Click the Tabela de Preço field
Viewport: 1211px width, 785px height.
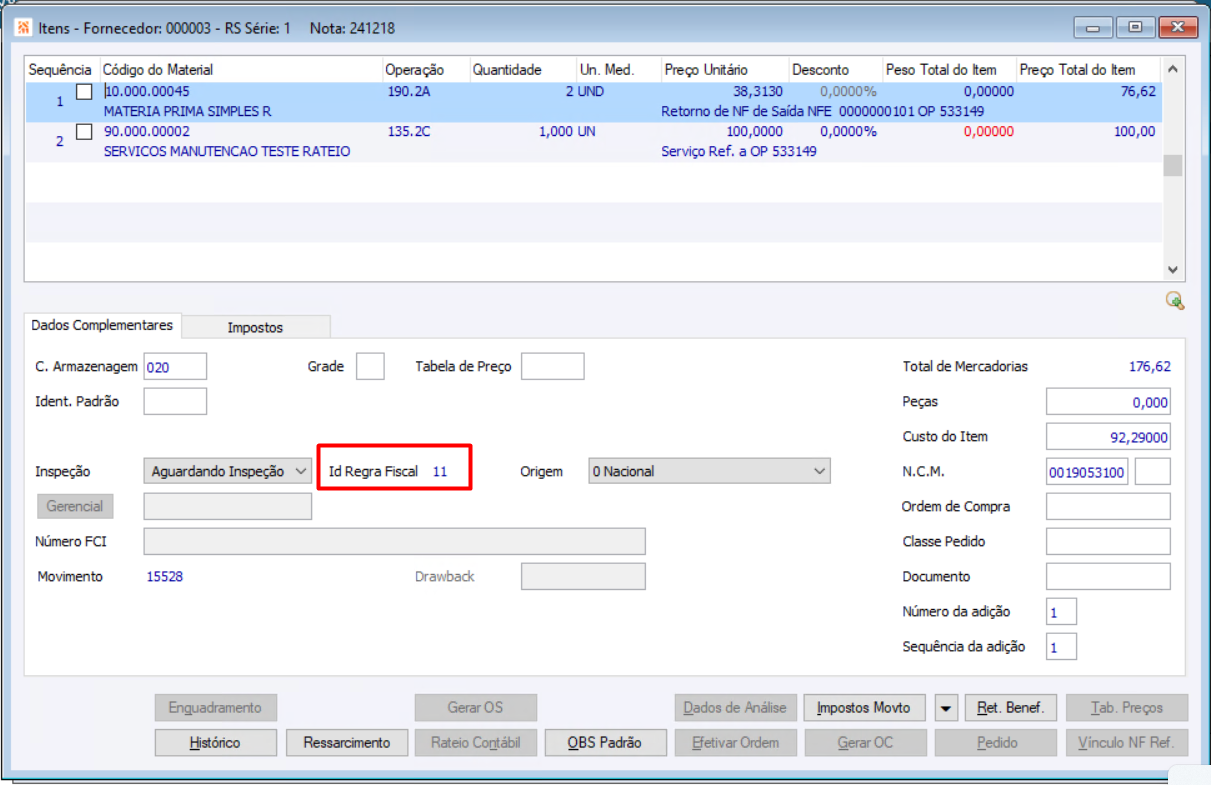(553, 367)
